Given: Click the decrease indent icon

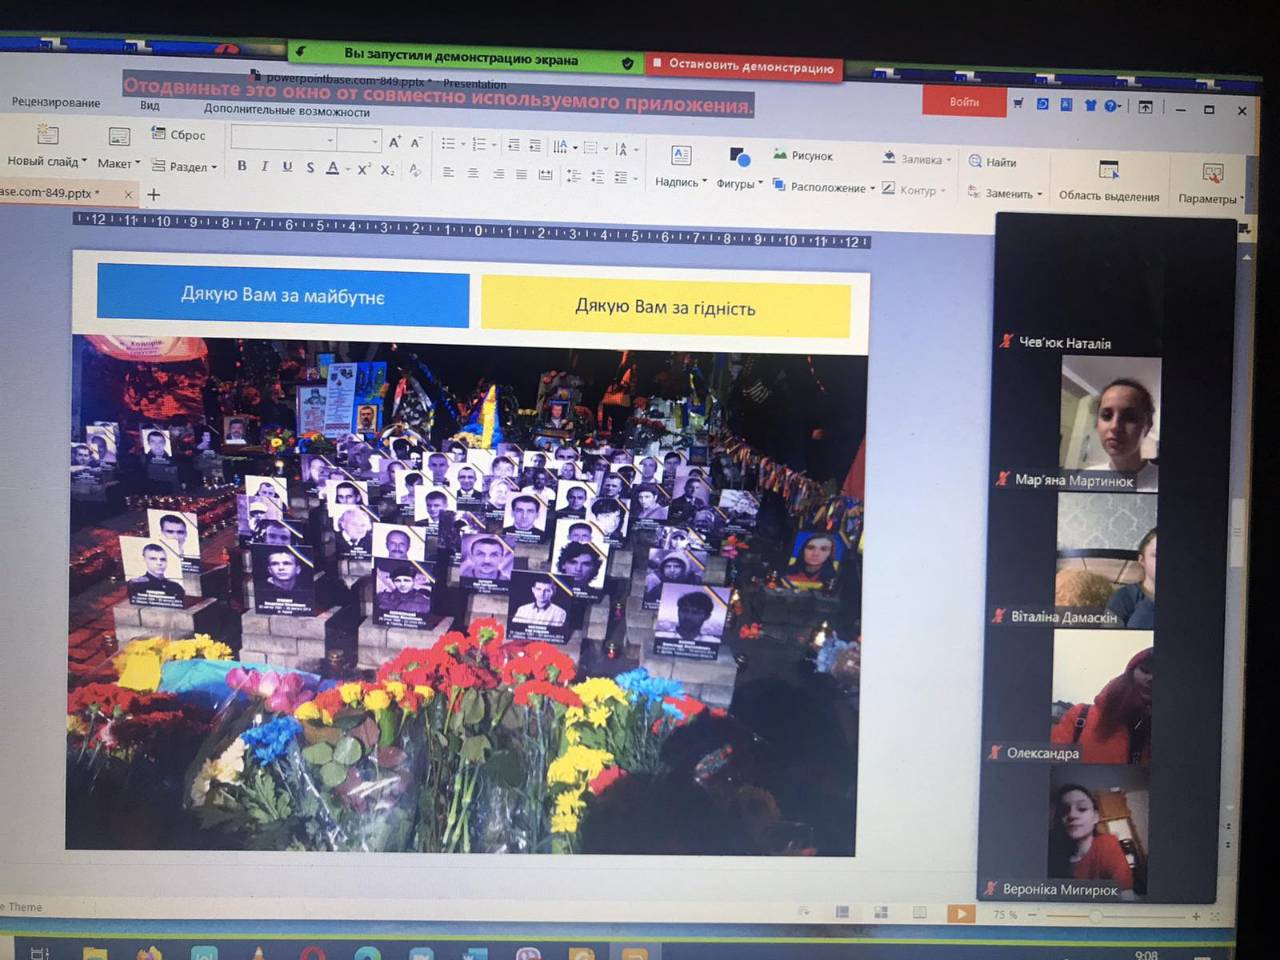Looking at the screenshot, I should click(513, 146).
